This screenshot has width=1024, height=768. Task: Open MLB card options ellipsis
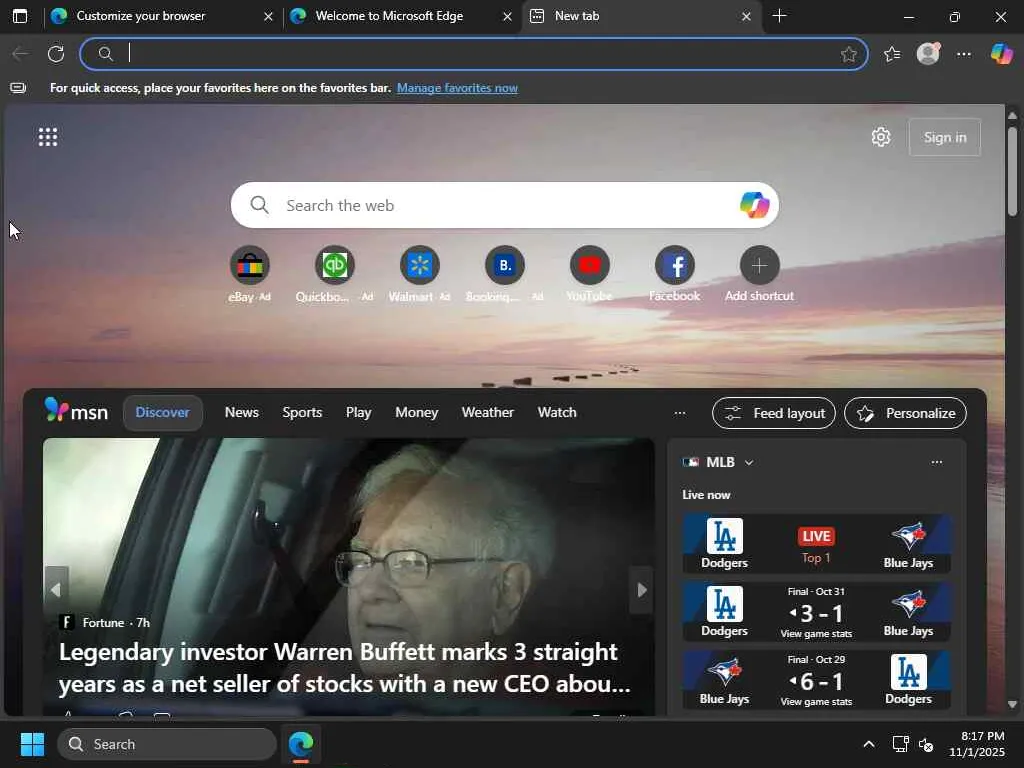[936, 462]
